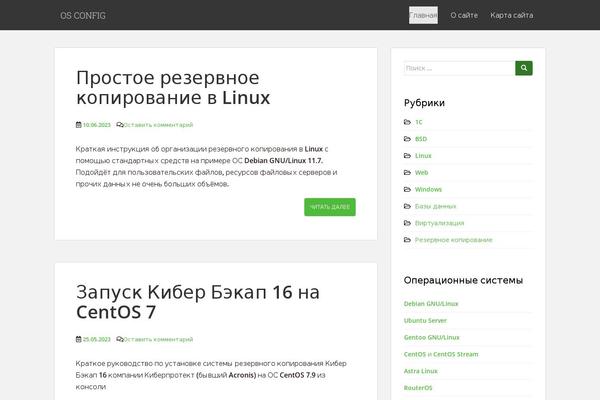Image resolution: width=600 pixels, height=400 pixels.
Task: Click folder icon beside Web category
Action: point(407,173)
